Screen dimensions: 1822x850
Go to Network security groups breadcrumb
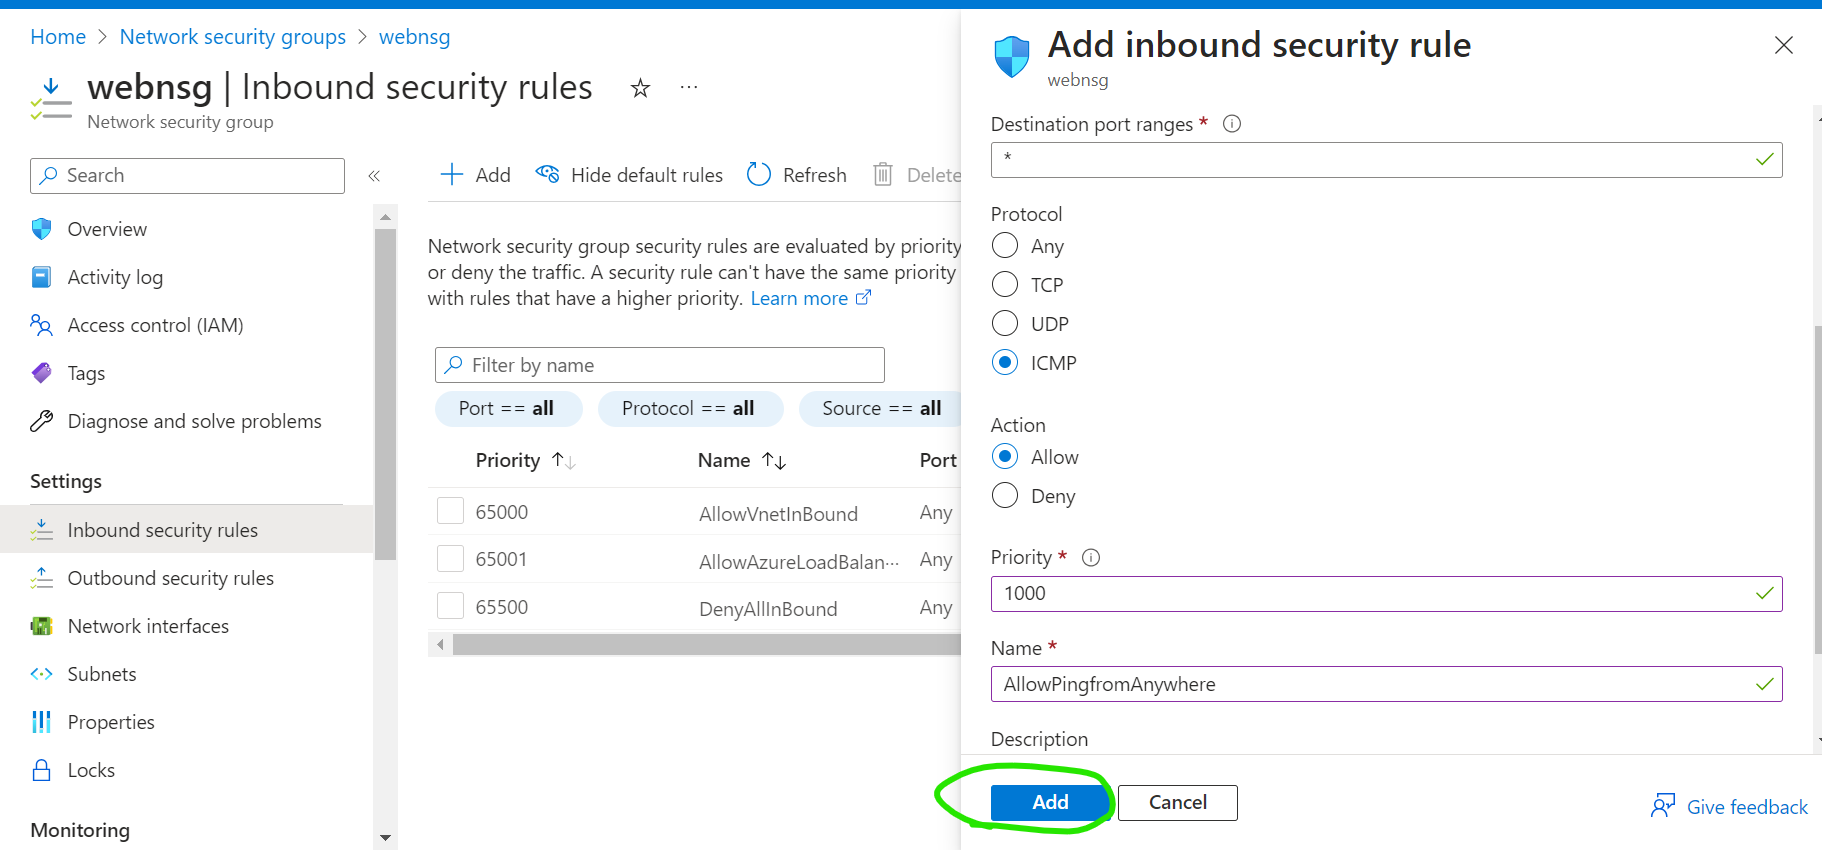click(233, 37)
